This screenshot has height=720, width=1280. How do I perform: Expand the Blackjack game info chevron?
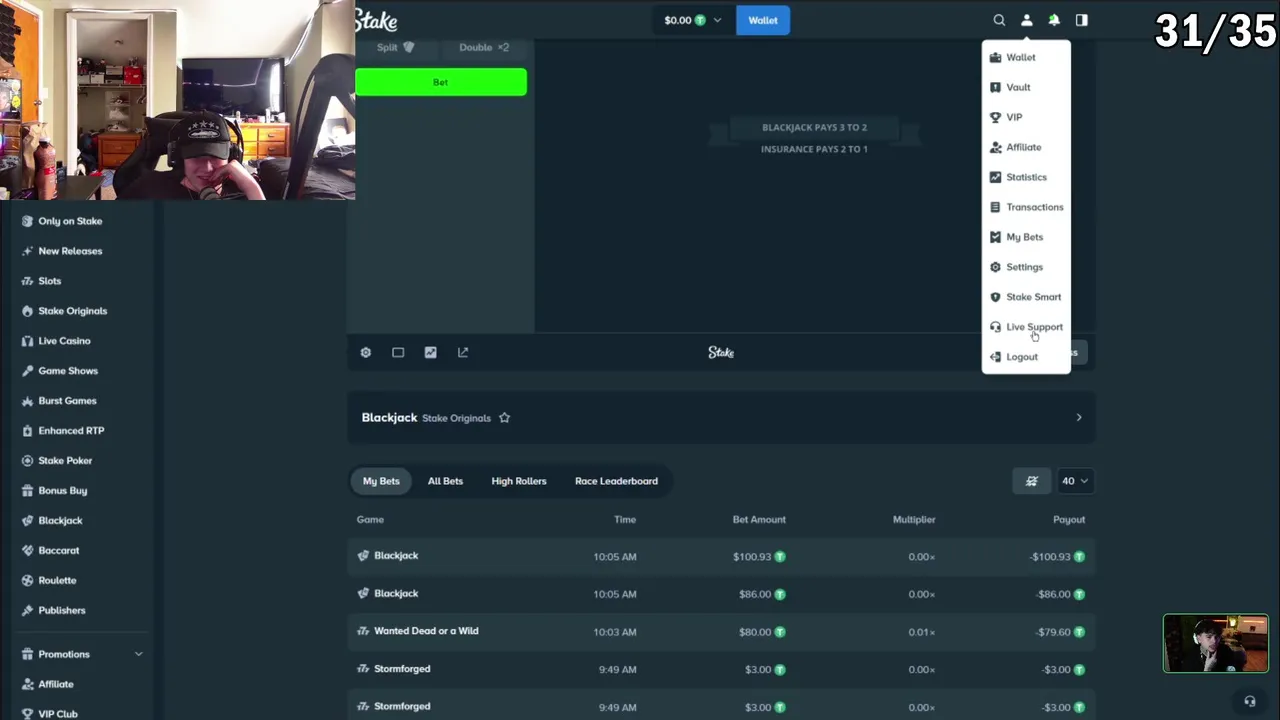coord(1078,417)
